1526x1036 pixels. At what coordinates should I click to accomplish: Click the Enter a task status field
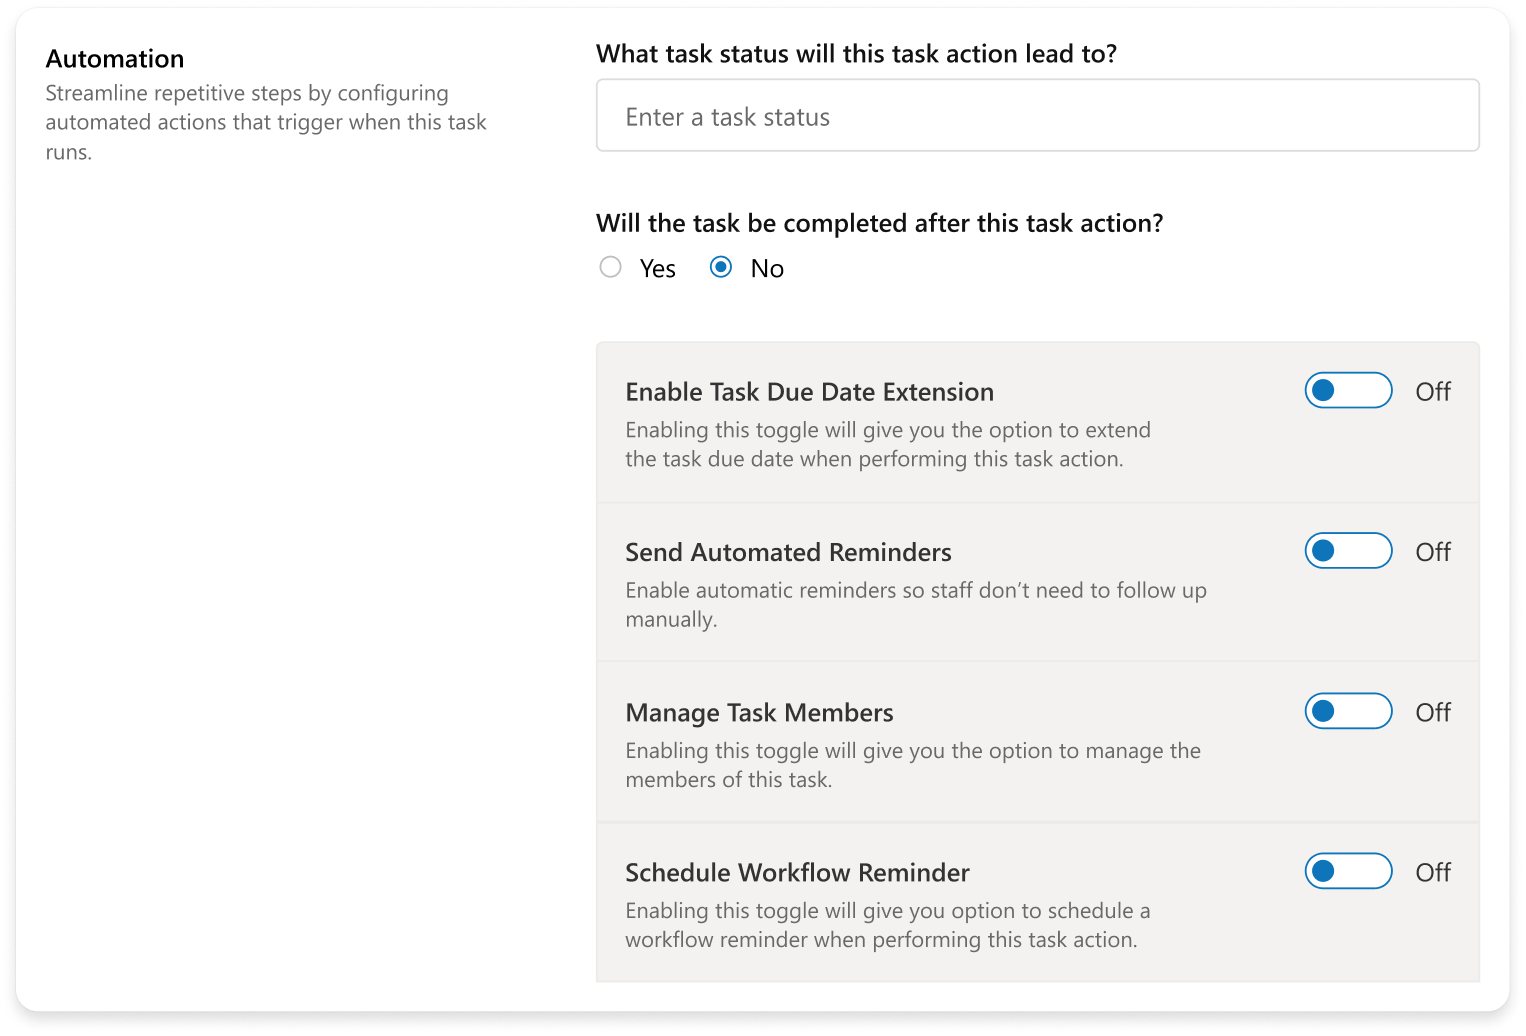1037,116
